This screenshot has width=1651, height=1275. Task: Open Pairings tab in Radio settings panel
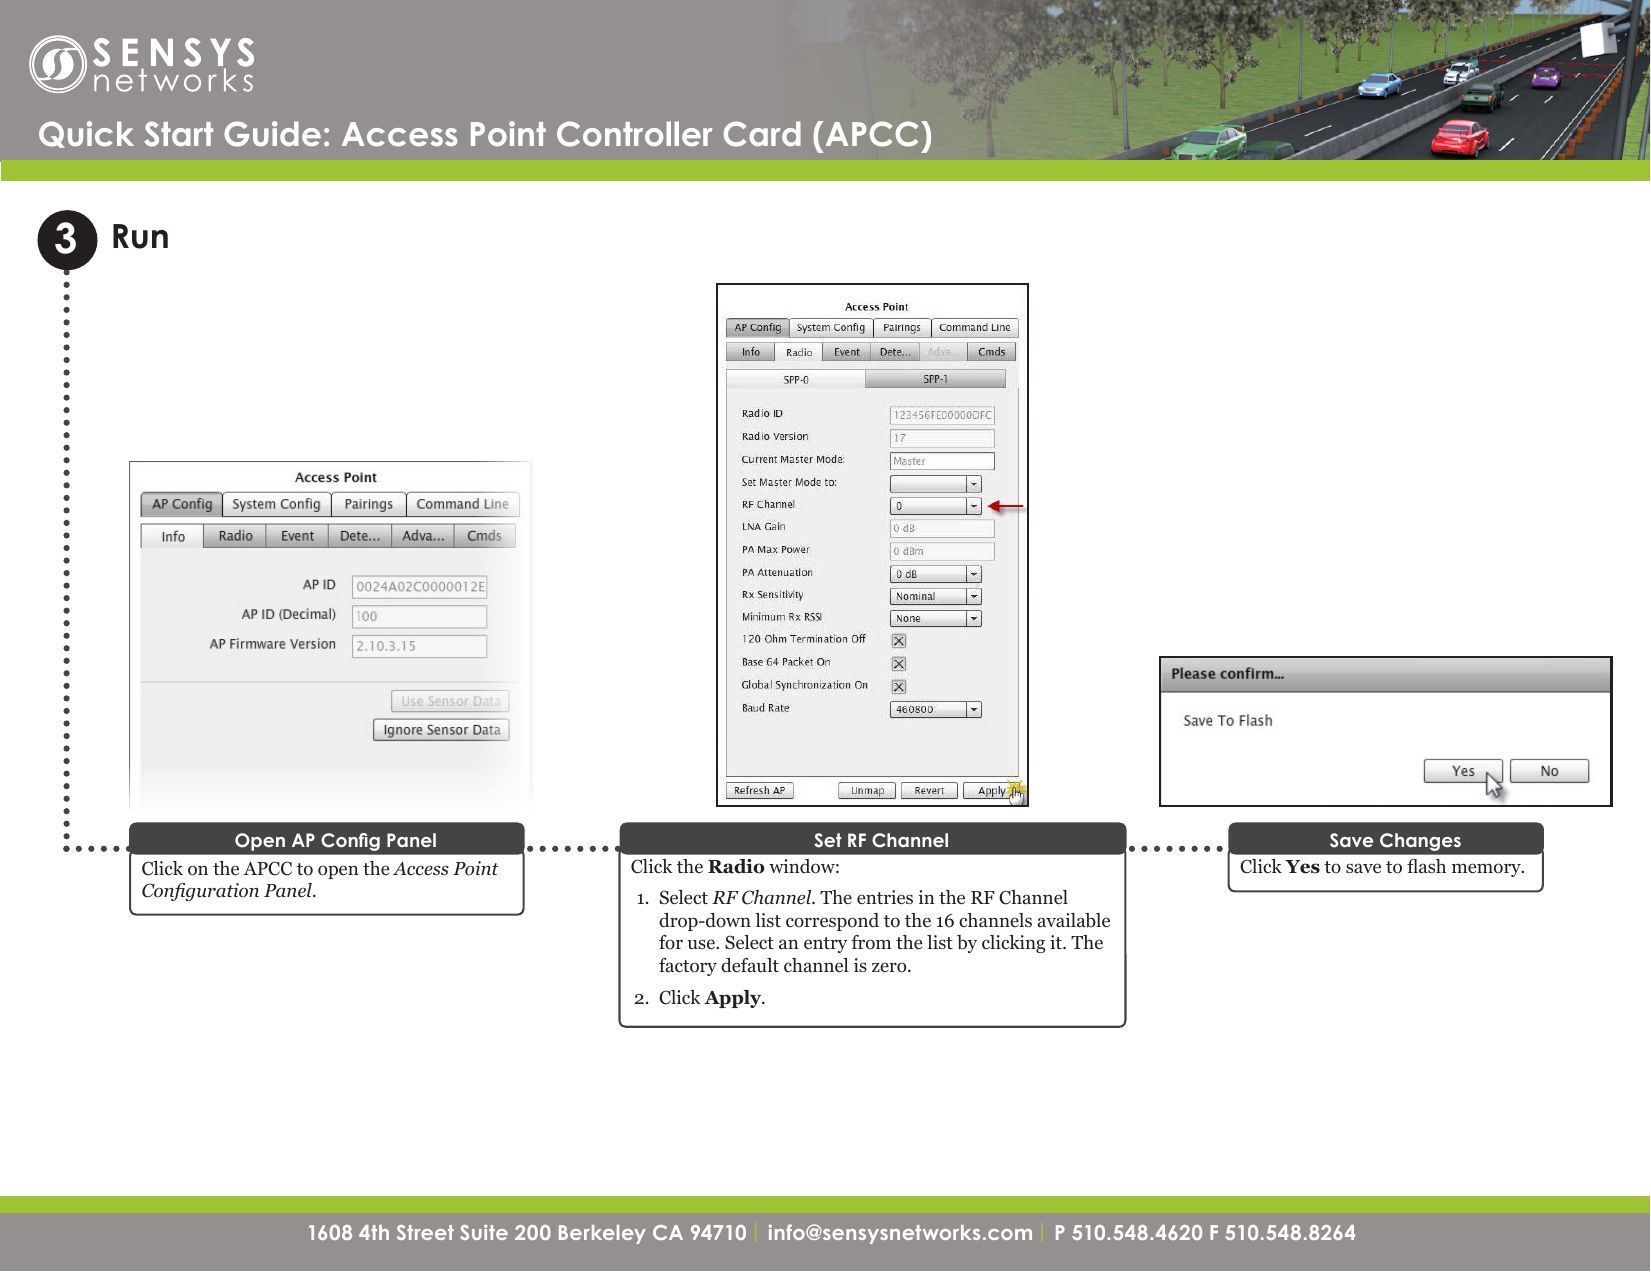point(901,328)
